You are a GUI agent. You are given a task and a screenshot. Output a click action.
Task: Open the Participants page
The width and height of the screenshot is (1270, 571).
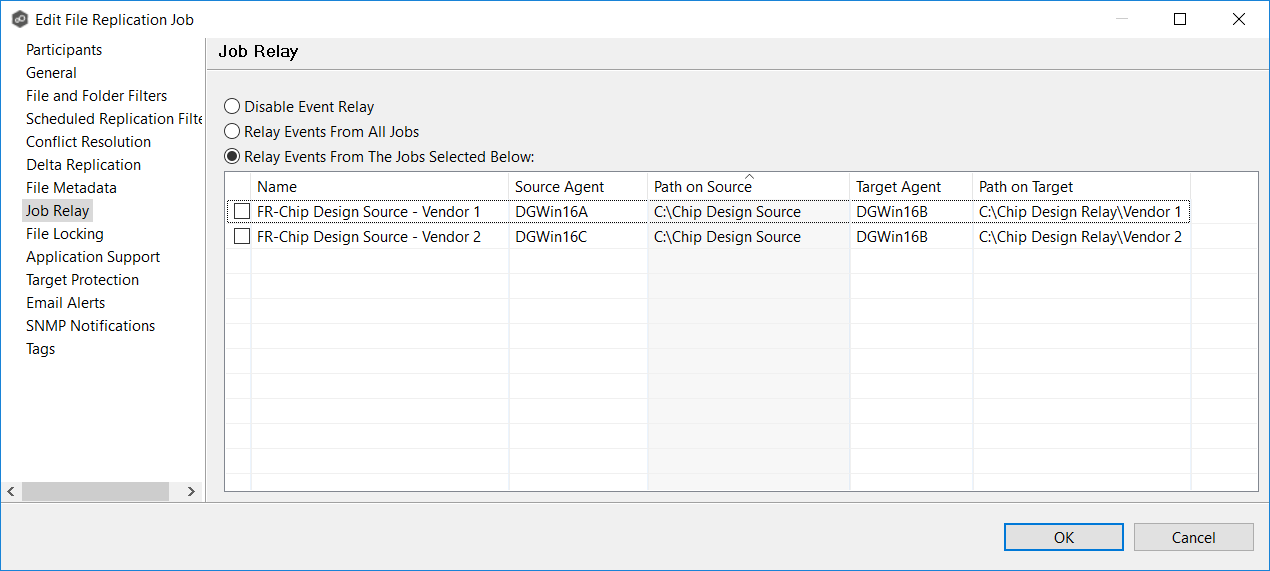64,50
